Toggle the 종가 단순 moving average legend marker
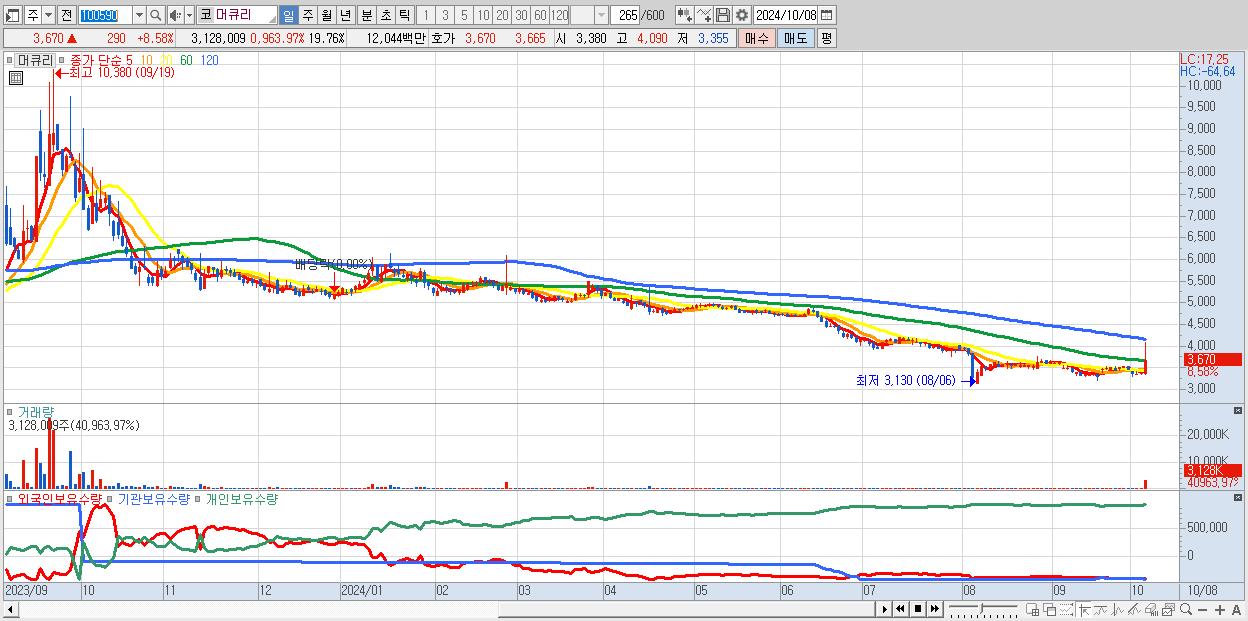1248x621 pixels. 63,60
